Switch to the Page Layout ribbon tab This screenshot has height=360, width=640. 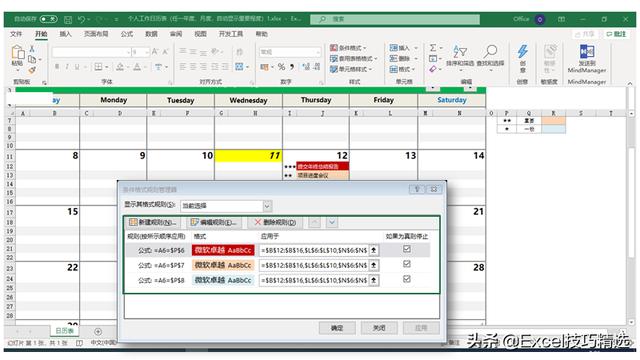[x=96, y=34]
